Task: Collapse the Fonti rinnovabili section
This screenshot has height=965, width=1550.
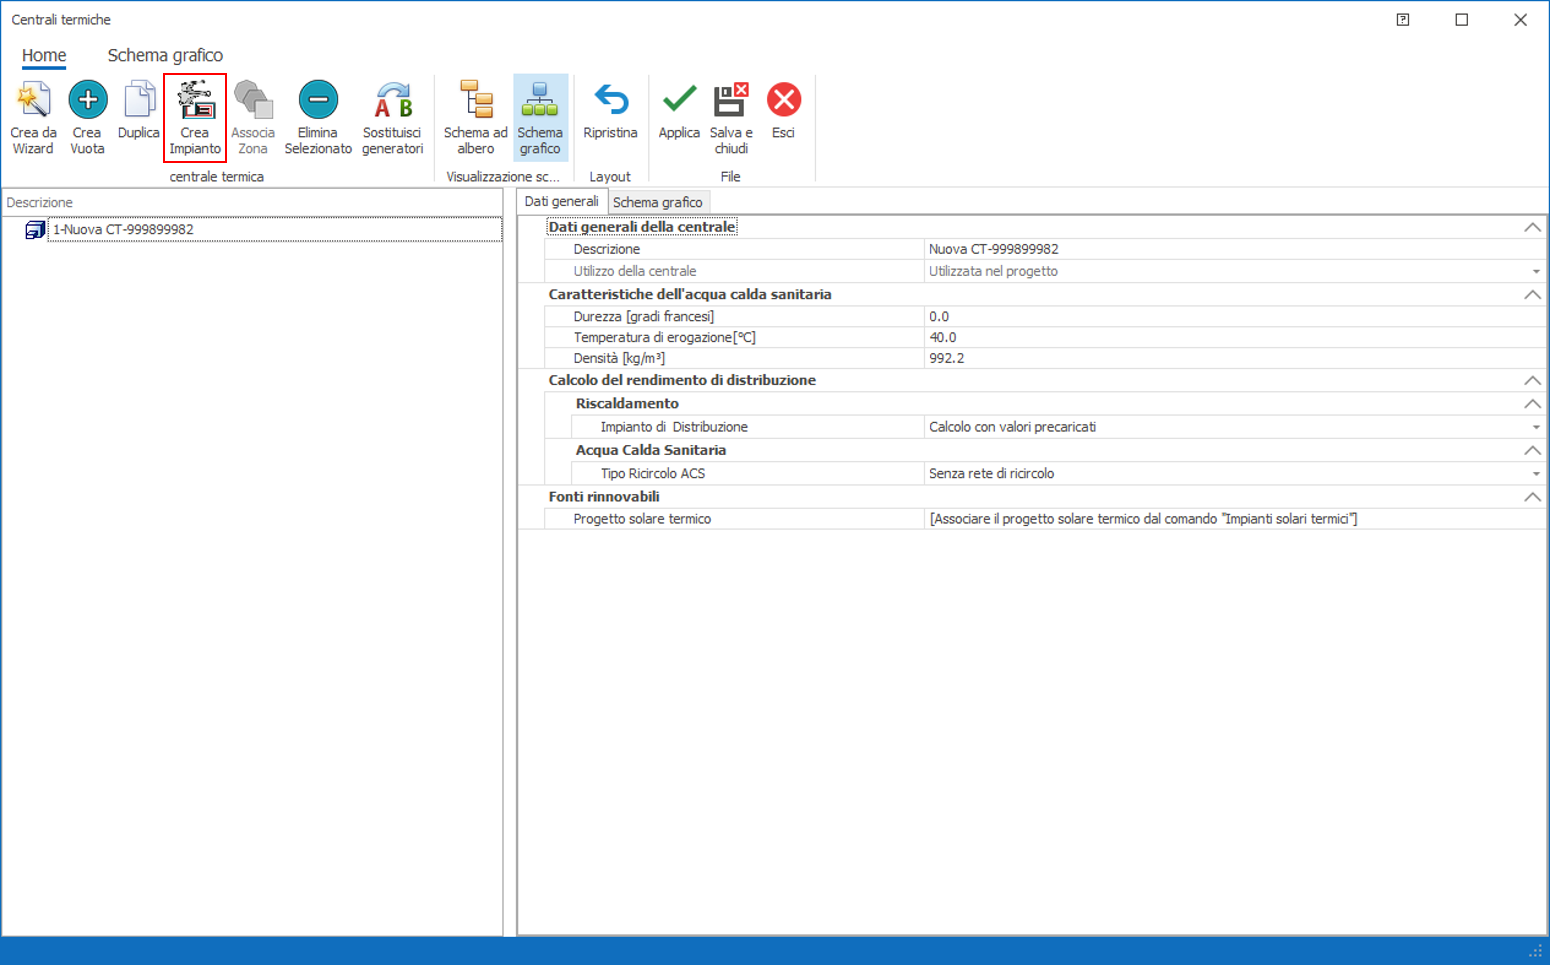Action: click(x=1531, y=497)
